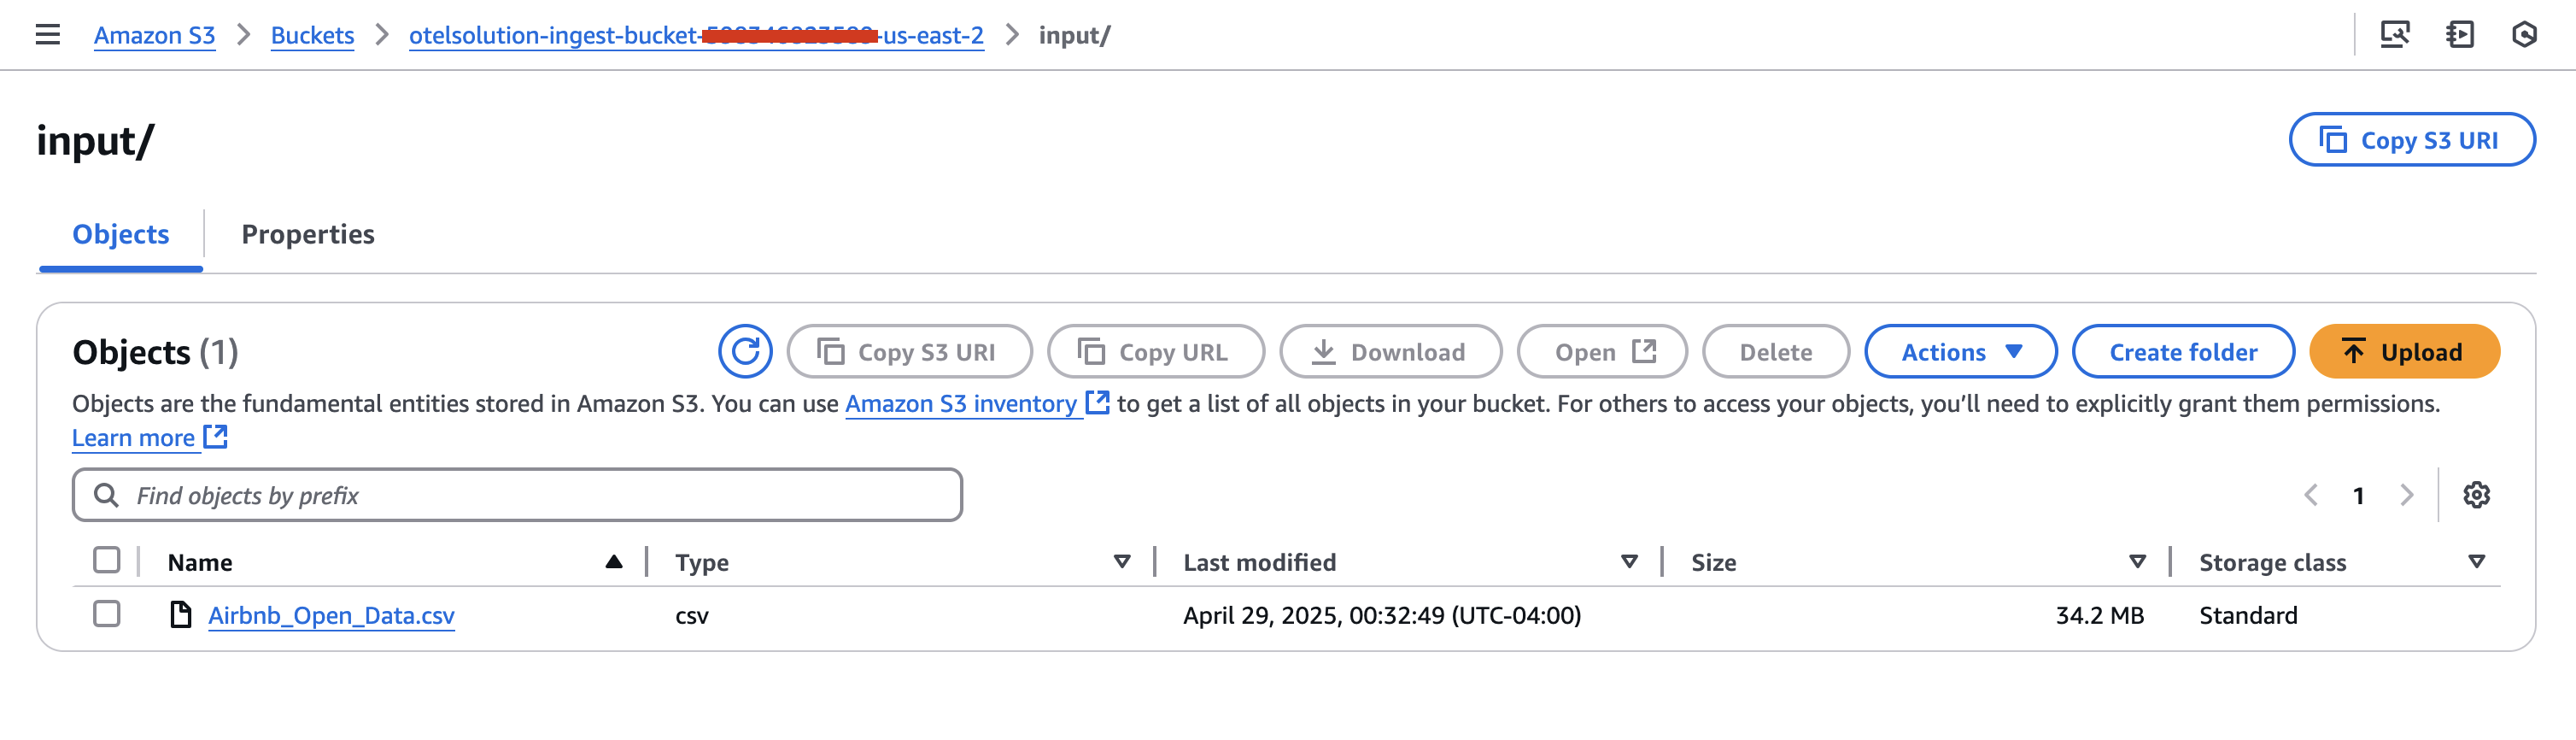
Task: Click Amazon S3 breadcrumb link
Action: (155, 35)
